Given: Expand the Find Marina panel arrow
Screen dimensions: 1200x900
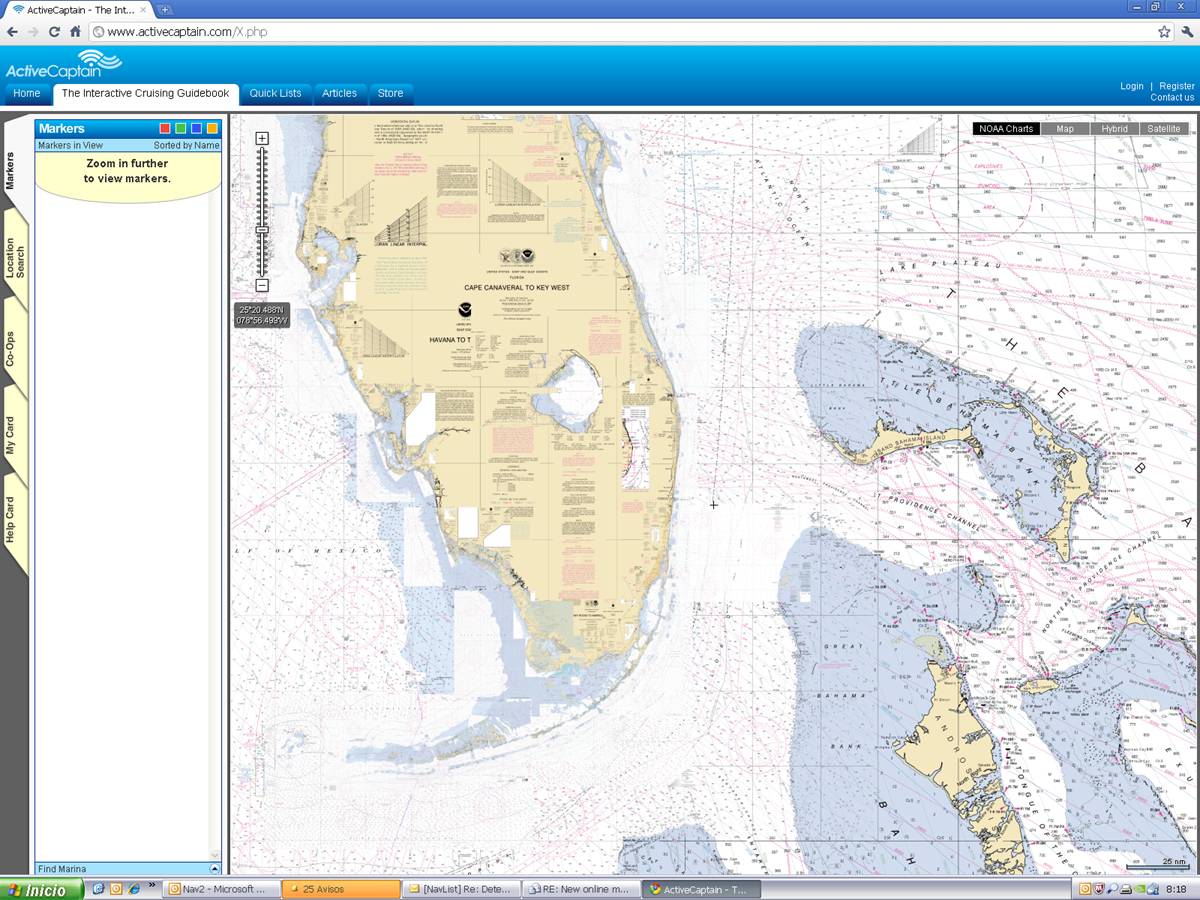Looking at the screenshot, I should 214,869.
